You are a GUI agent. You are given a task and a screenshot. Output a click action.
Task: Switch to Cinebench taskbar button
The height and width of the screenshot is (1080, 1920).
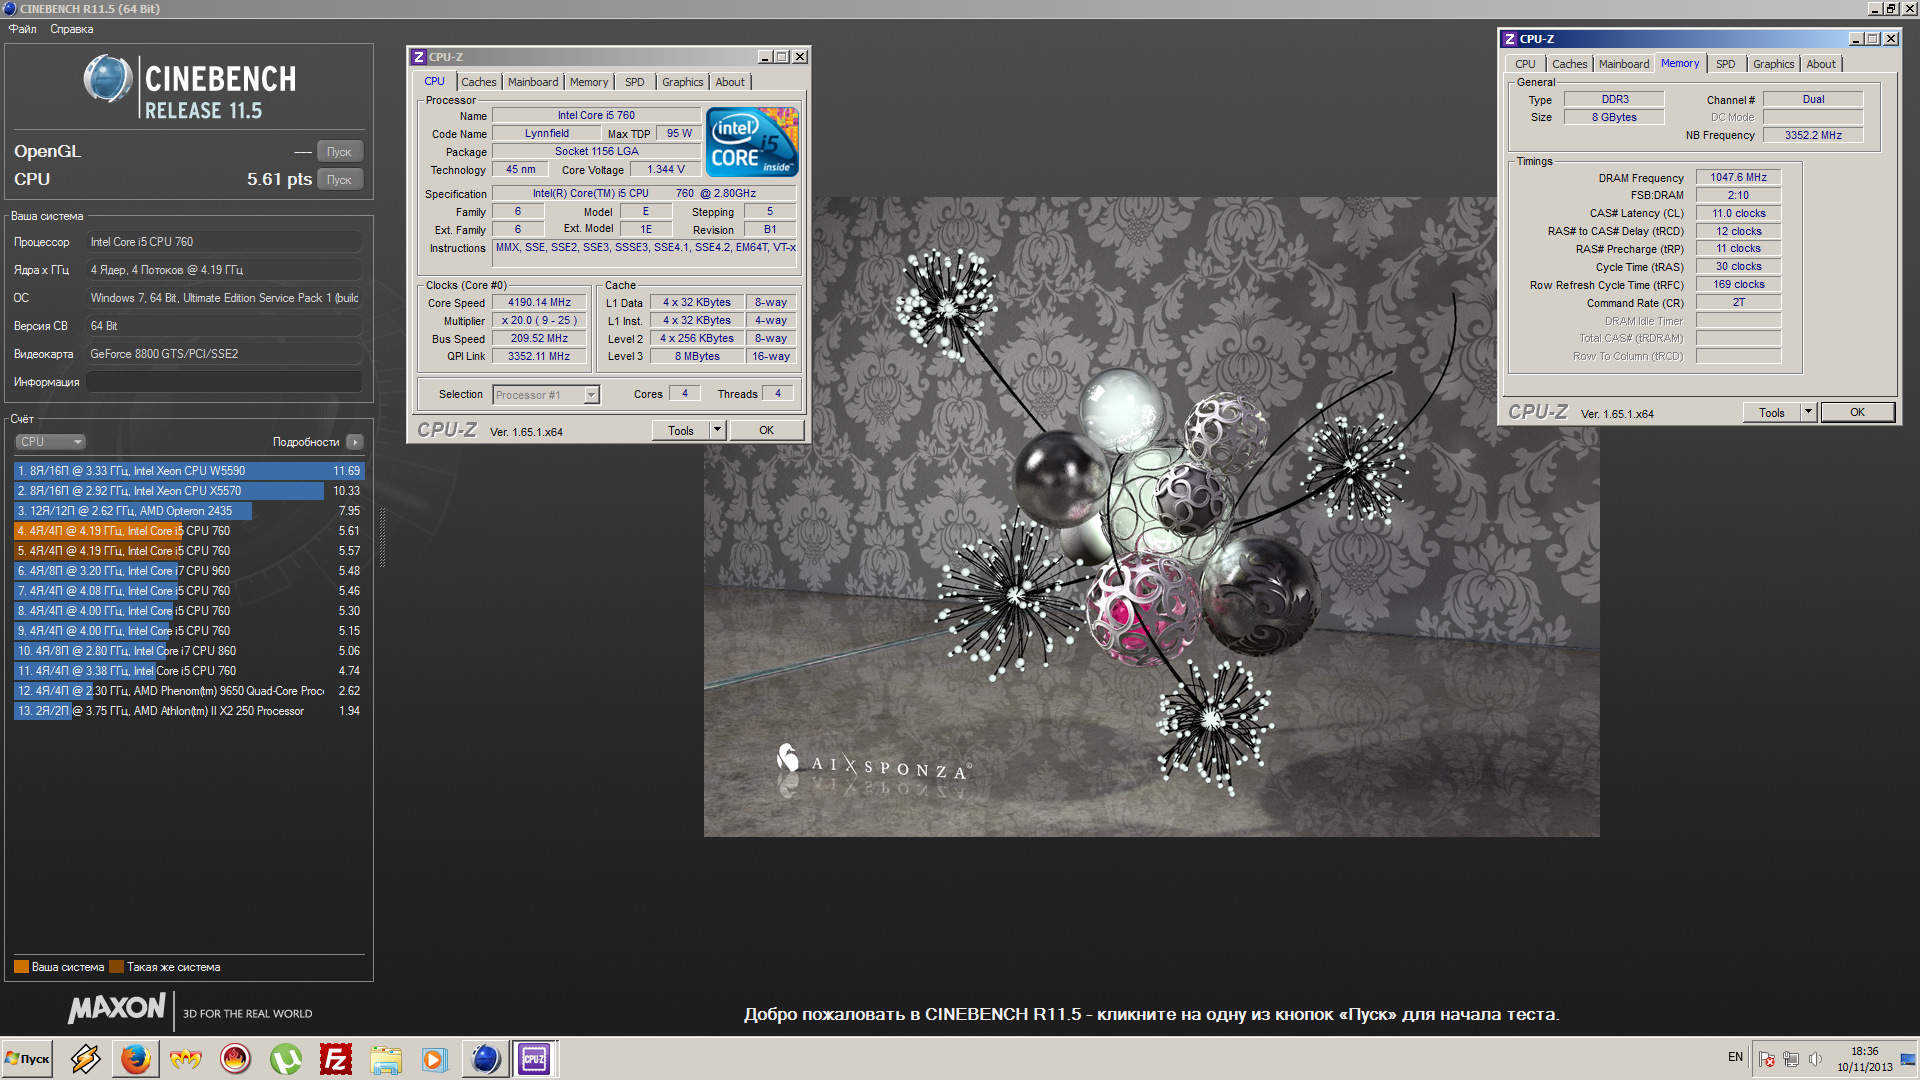pos(485,1058)
